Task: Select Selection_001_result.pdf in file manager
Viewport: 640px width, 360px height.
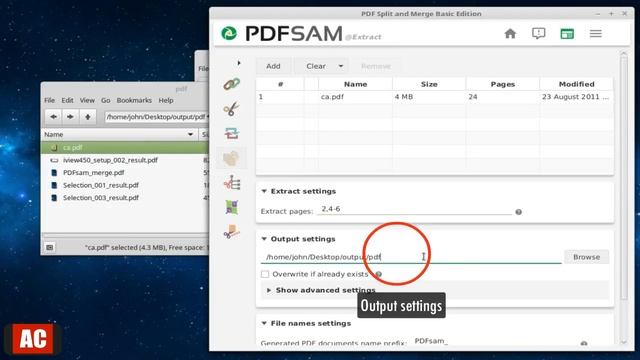Action: [124, 185]
